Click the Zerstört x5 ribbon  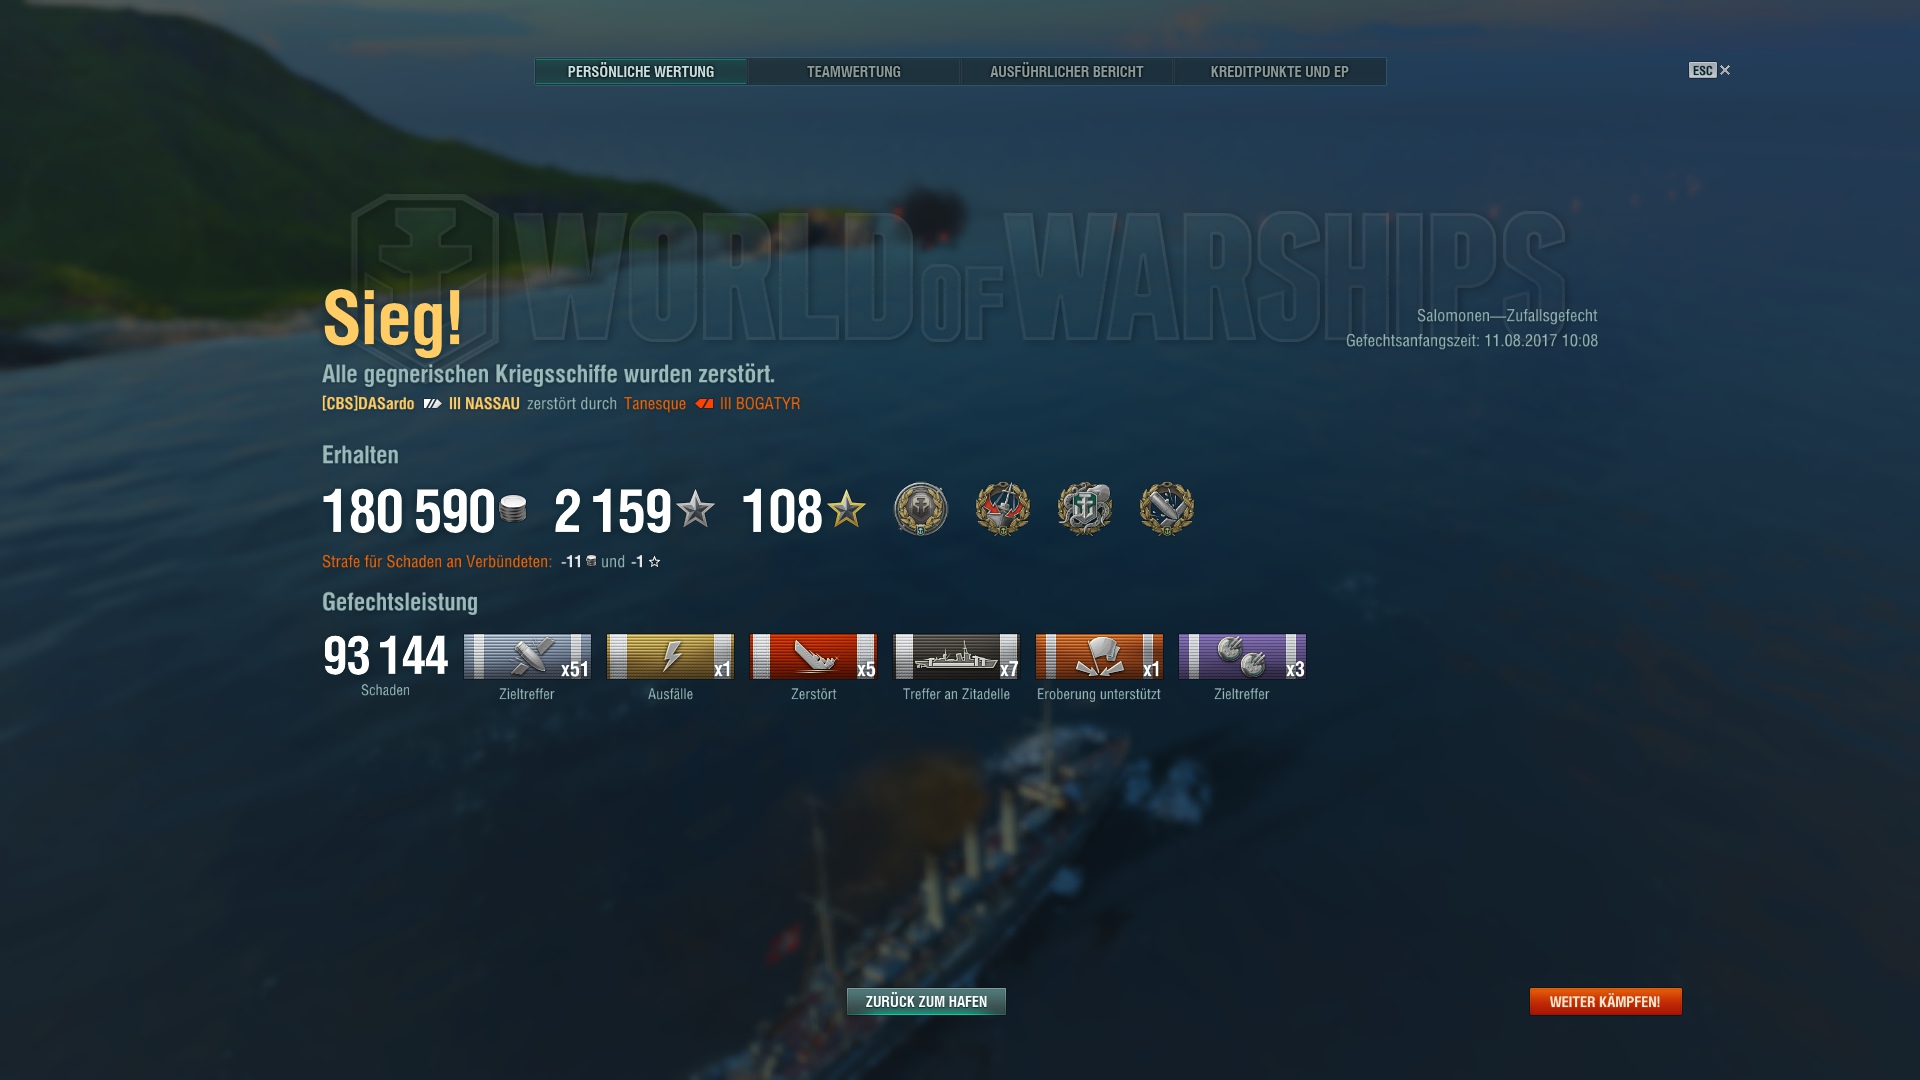tap(813, 657)
